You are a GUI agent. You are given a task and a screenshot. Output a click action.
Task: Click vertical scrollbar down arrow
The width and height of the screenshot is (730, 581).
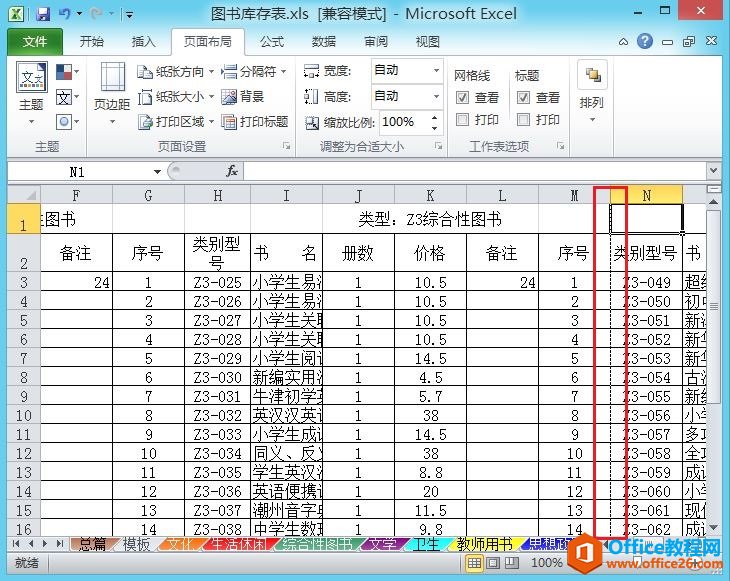pos(713,528)
